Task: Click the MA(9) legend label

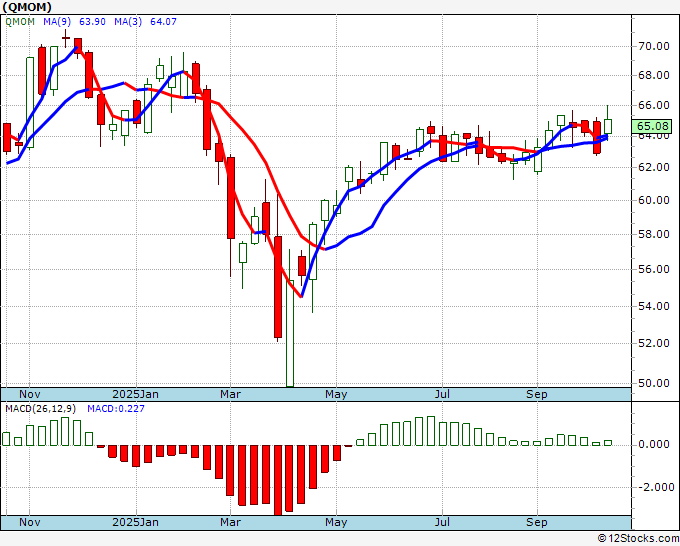Action: [57, 22]
